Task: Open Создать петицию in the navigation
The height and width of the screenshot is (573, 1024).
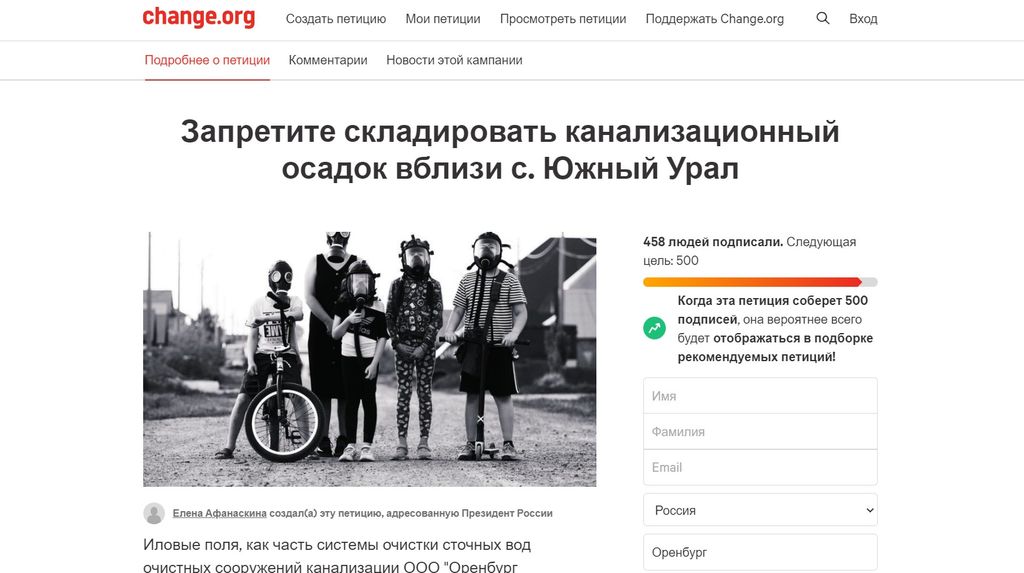Action: coord(336,19)
